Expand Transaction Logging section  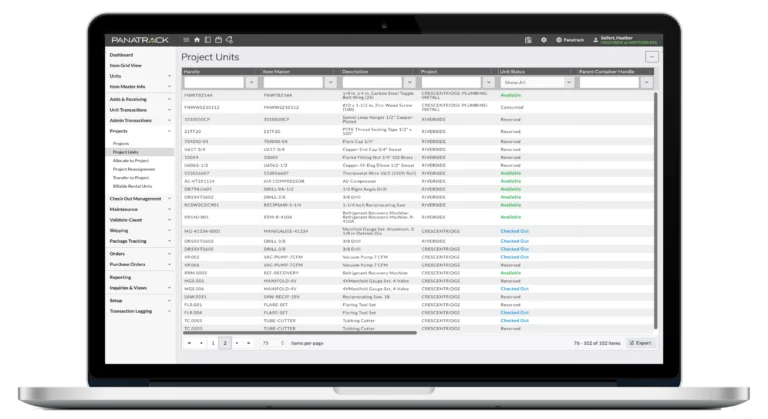140,311
